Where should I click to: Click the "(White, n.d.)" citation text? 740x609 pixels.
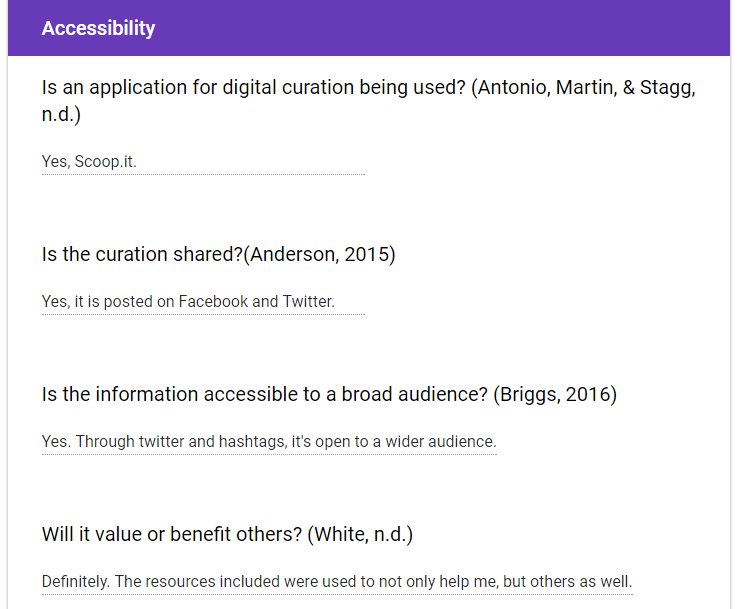point(360,534)
